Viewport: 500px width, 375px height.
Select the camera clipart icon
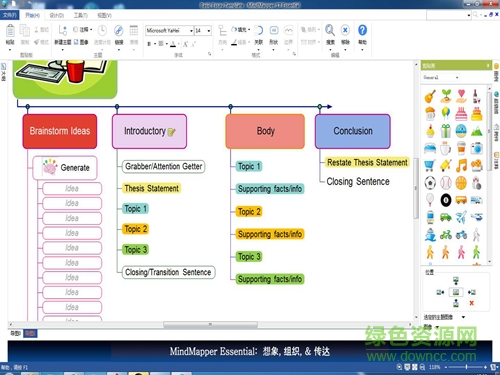click(477, 148)
